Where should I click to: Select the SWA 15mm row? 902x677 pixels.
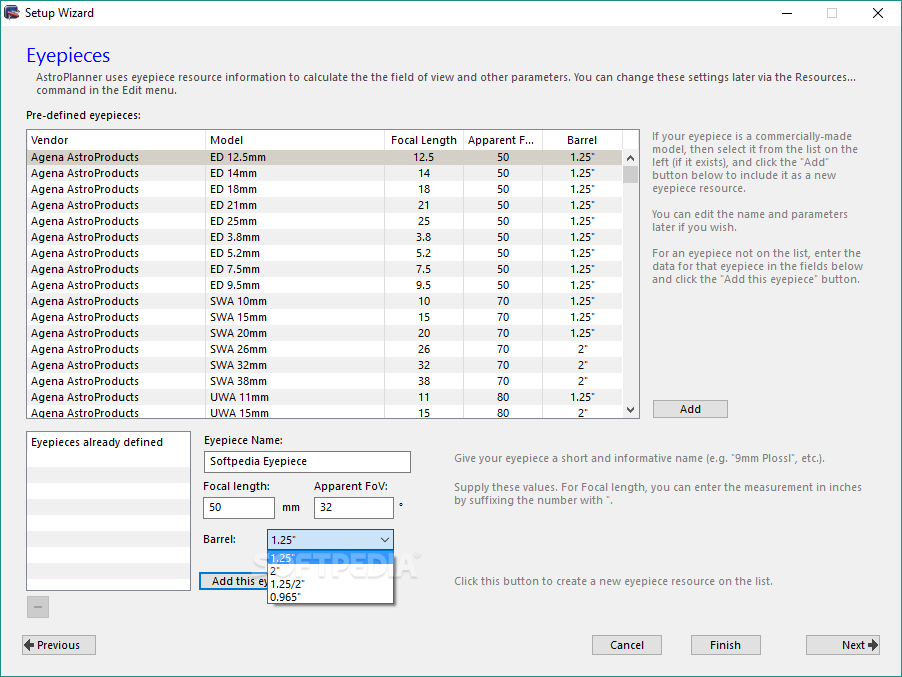coord(324,318)
